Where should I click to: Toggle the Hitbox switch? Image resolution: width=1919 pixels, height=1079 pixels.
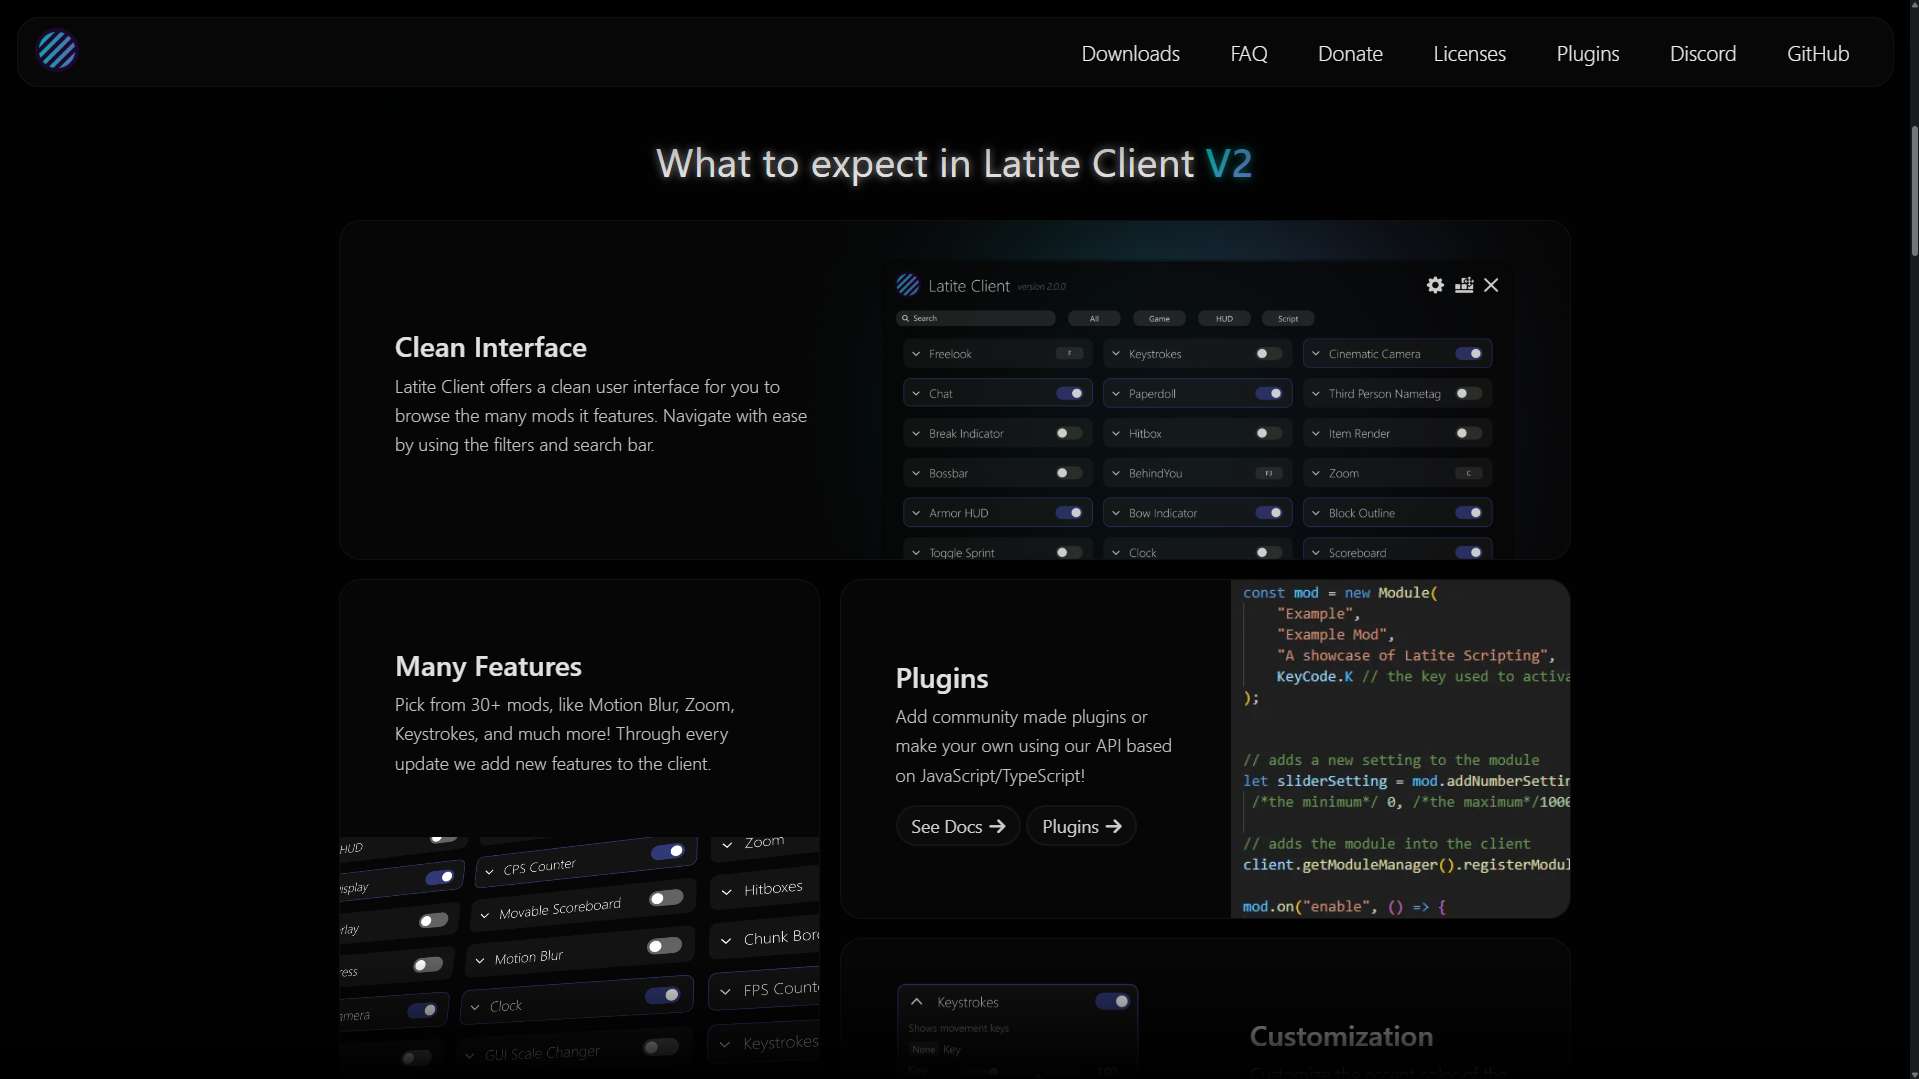pos(1268,433)
